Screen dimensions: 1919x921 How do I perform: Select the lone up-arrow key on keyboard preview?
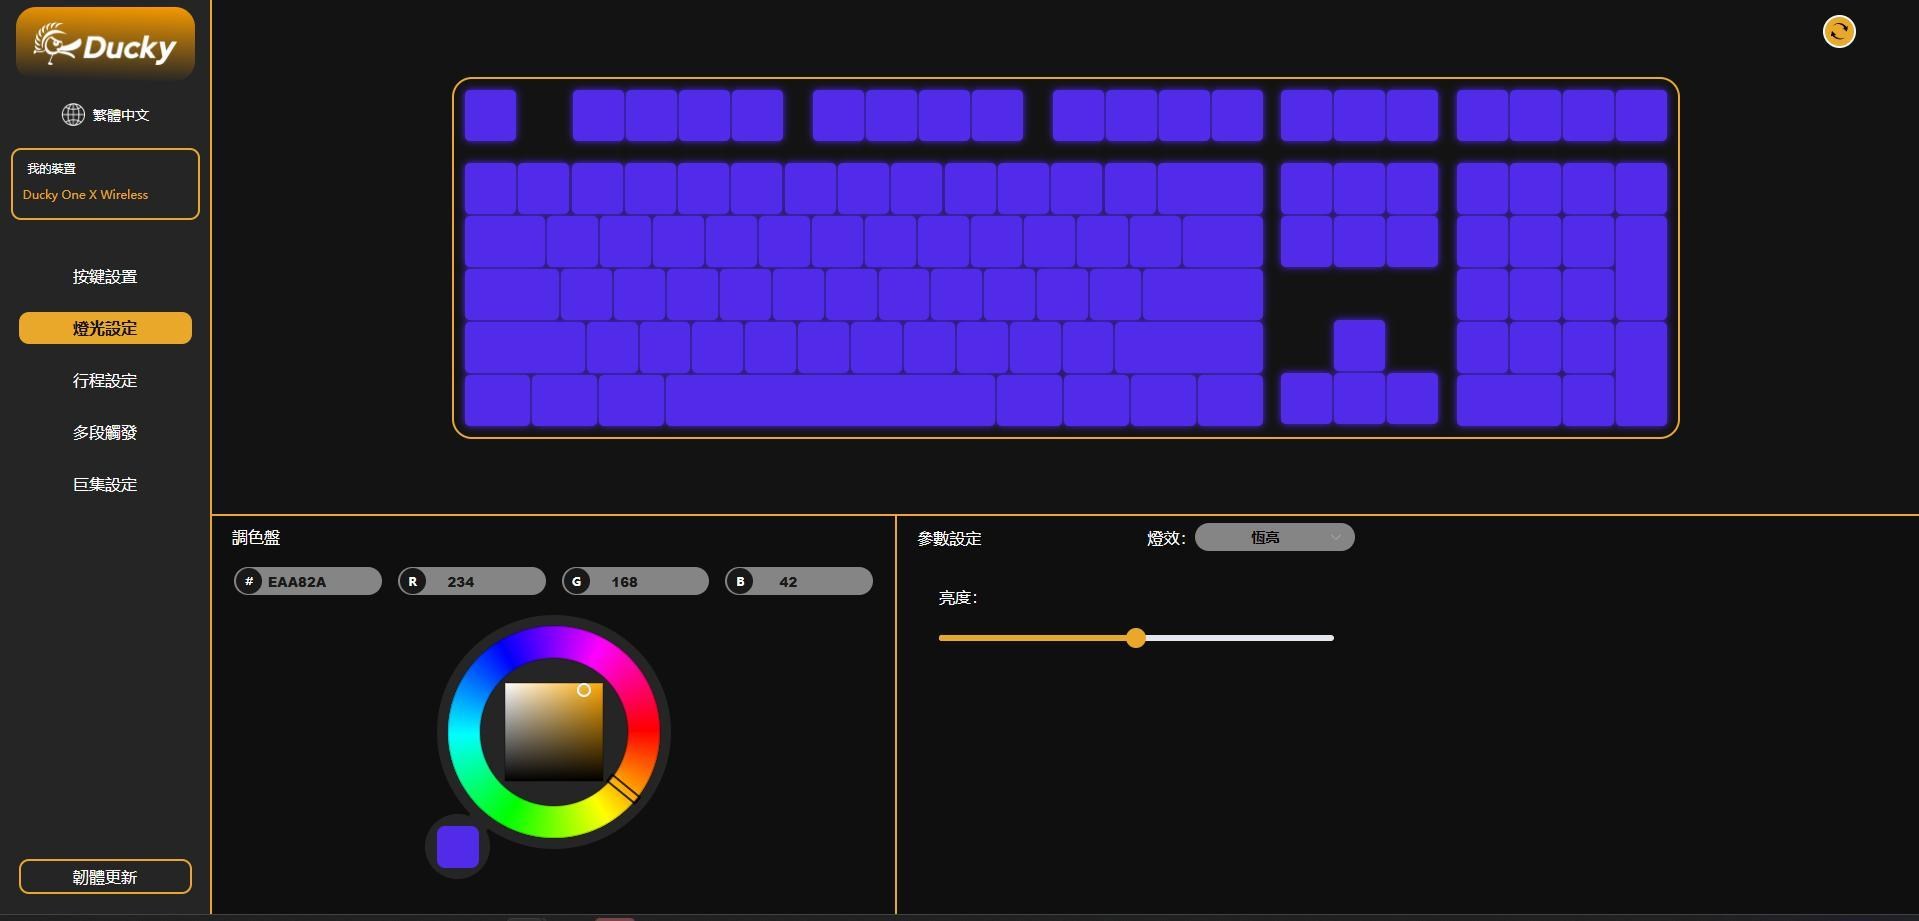coord(1359,346)
